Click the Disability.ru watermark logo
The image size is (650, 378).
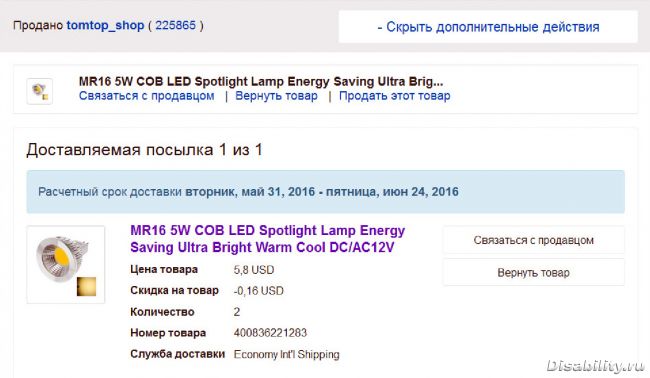[x=595, y=366]
